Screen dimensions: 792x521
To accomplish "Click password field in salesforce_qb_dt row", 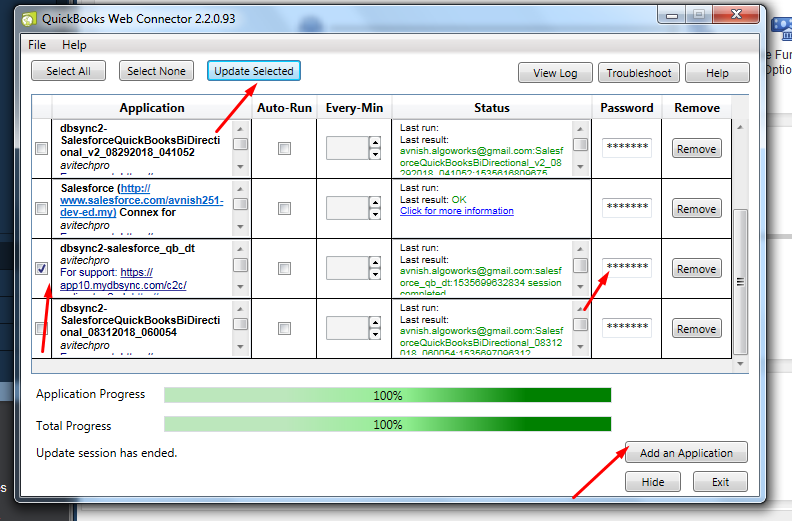I will (x=627, y=267).
